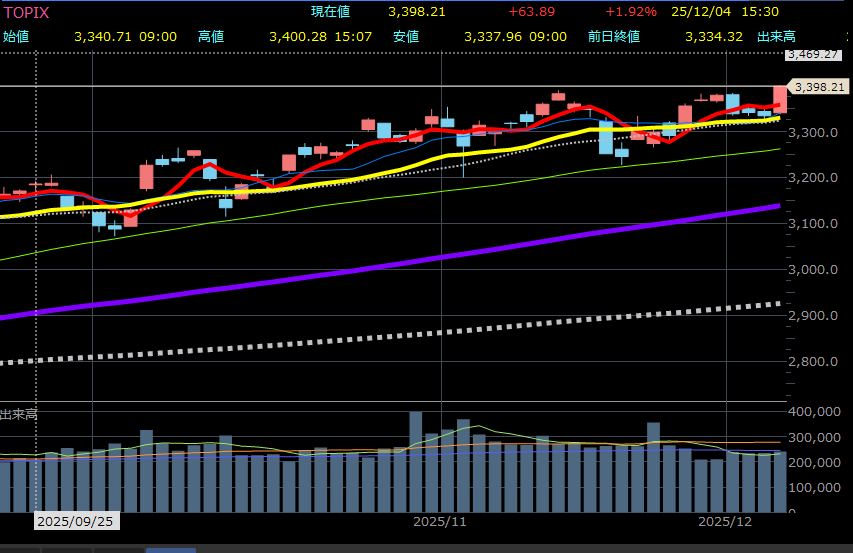Select the 始値 opening price label
Image resolution: width=853 pixels, height=553 pixels.
click(x=16, y=36)
